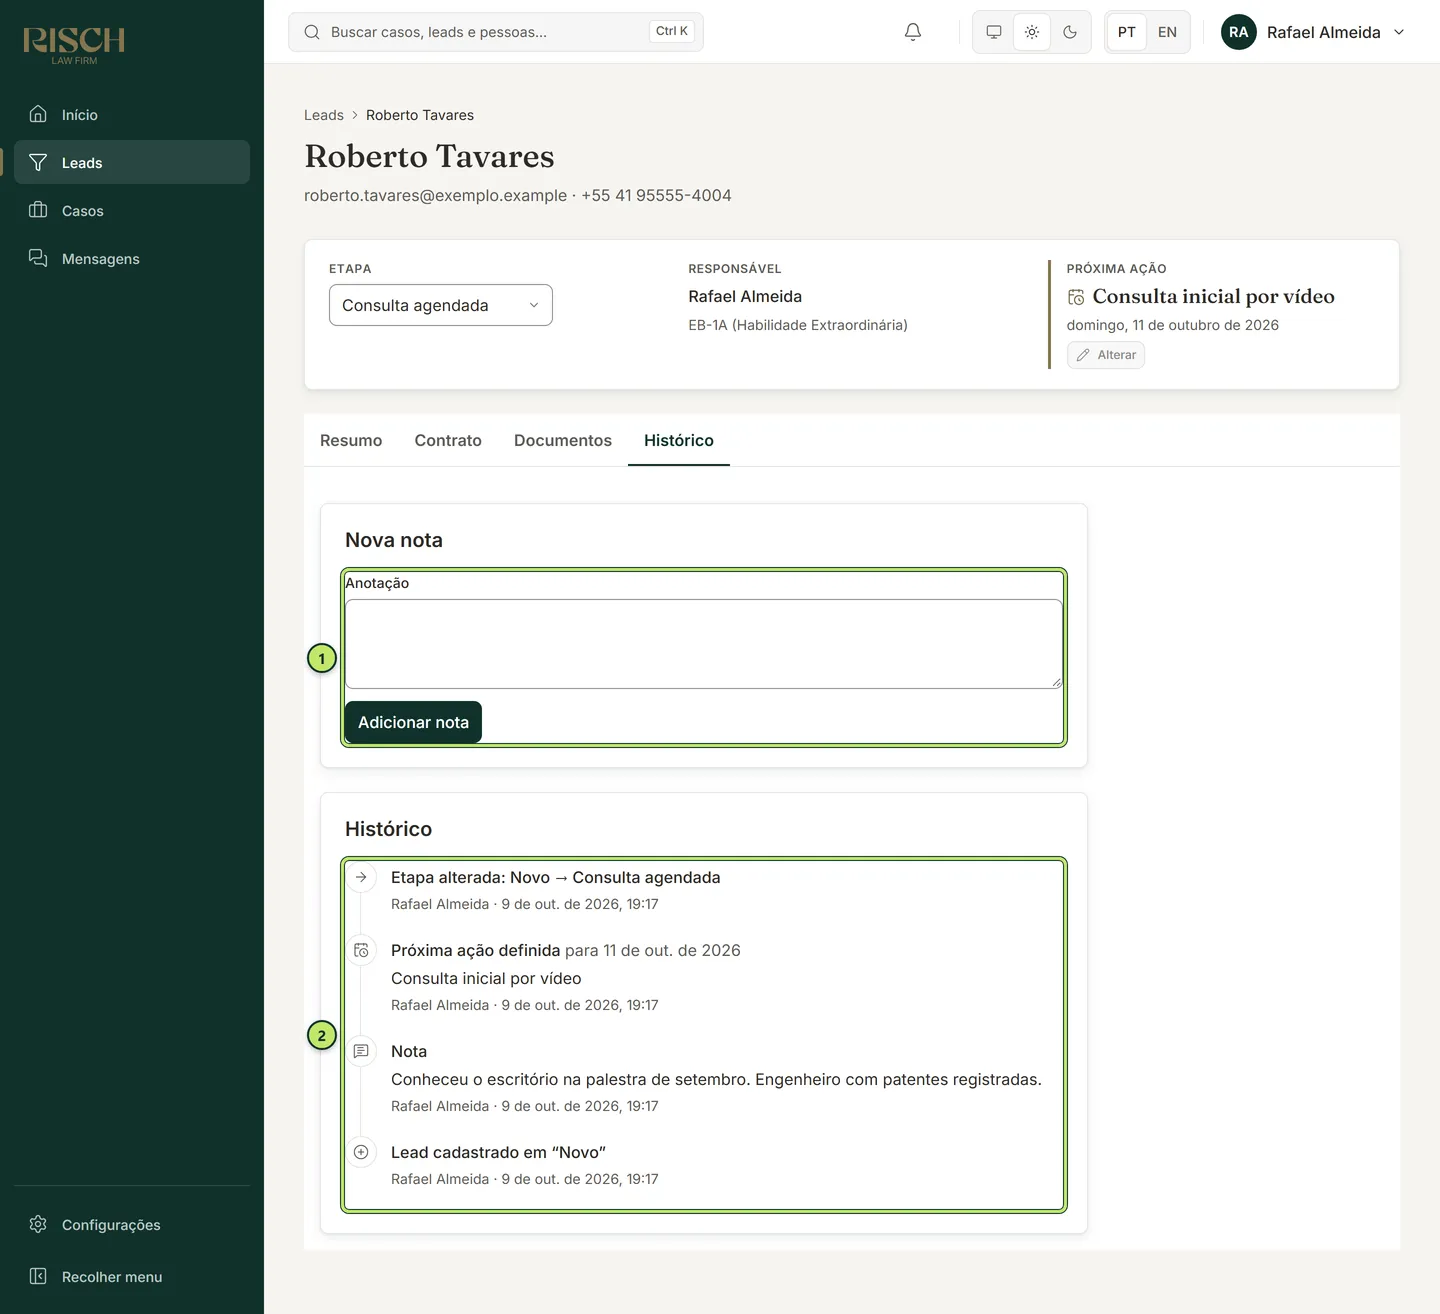
Task: Click calendar icon of Próxima ação definida entry
Action: pyautogui.click(x=361, y=950)
